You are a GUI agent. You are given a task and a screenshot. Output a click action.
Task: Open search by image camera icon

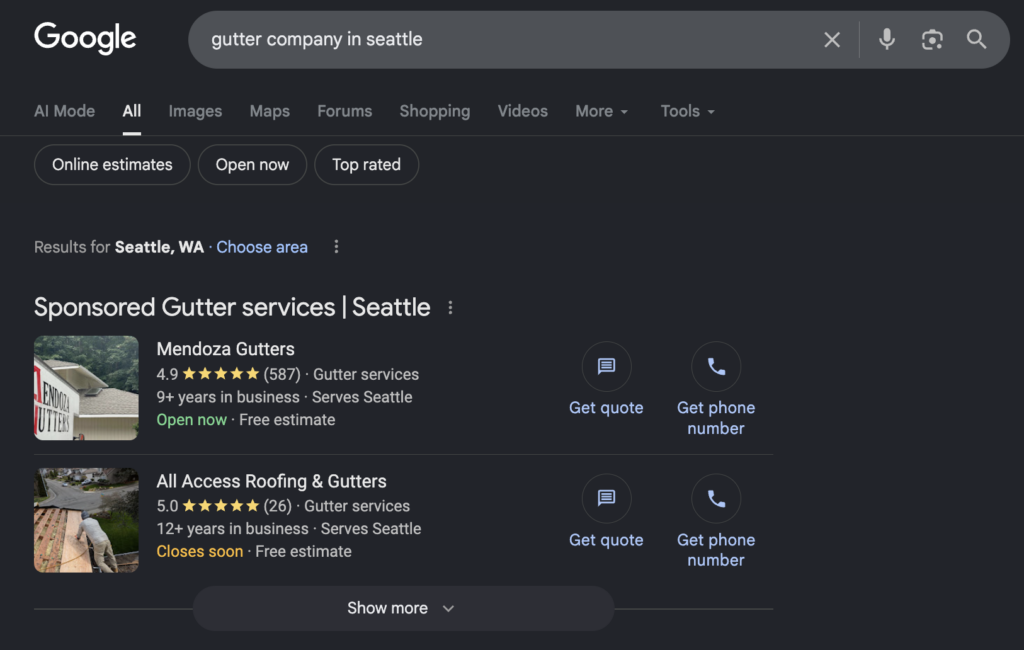point(932,40)
